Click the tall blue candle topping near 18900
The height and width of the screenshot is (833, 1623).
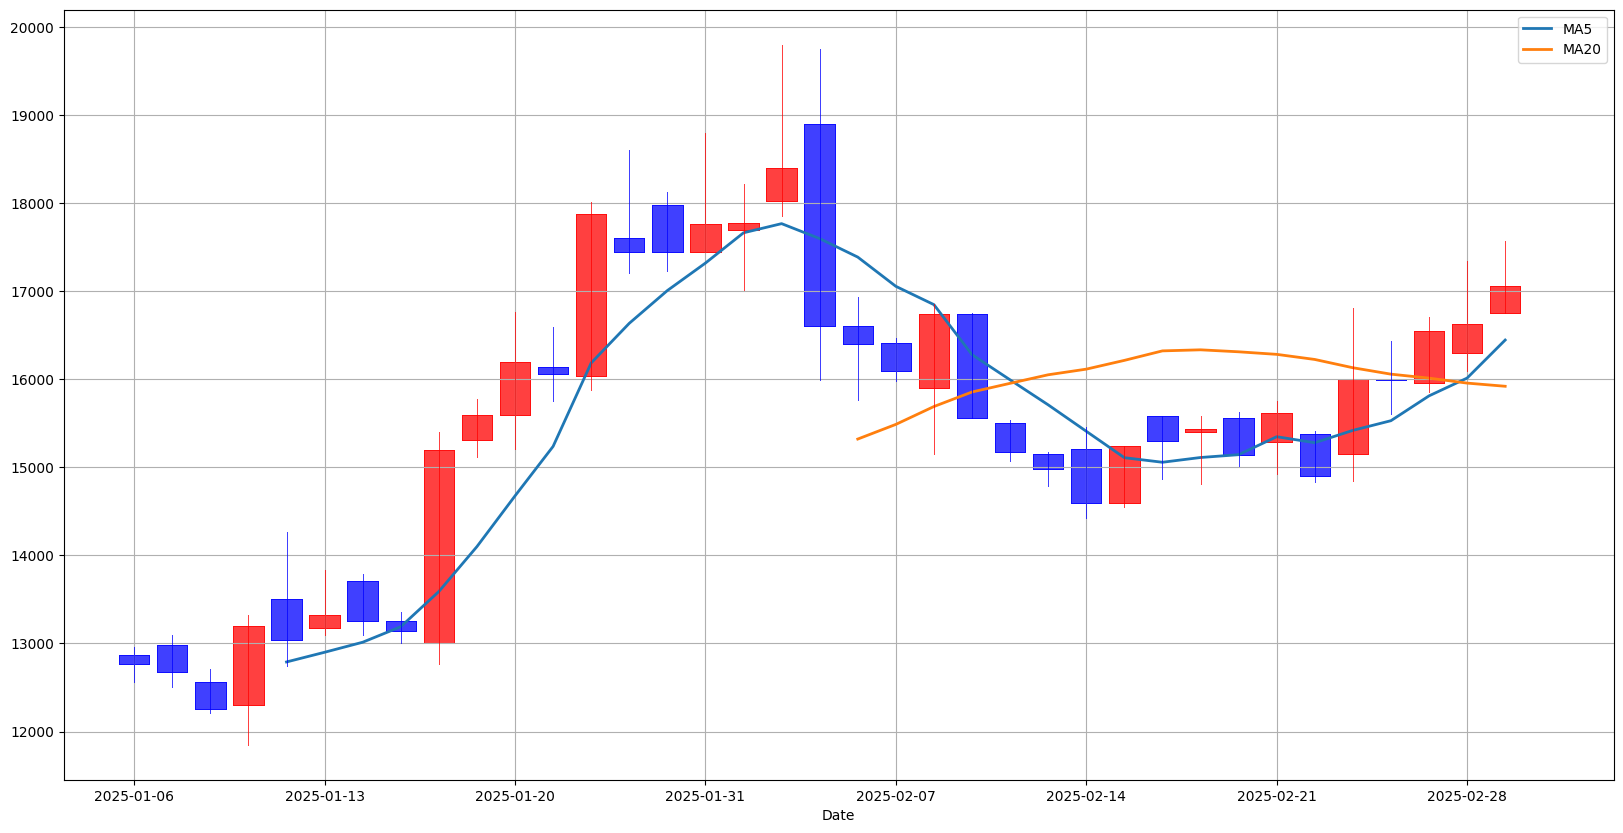[x=820, y=225]
